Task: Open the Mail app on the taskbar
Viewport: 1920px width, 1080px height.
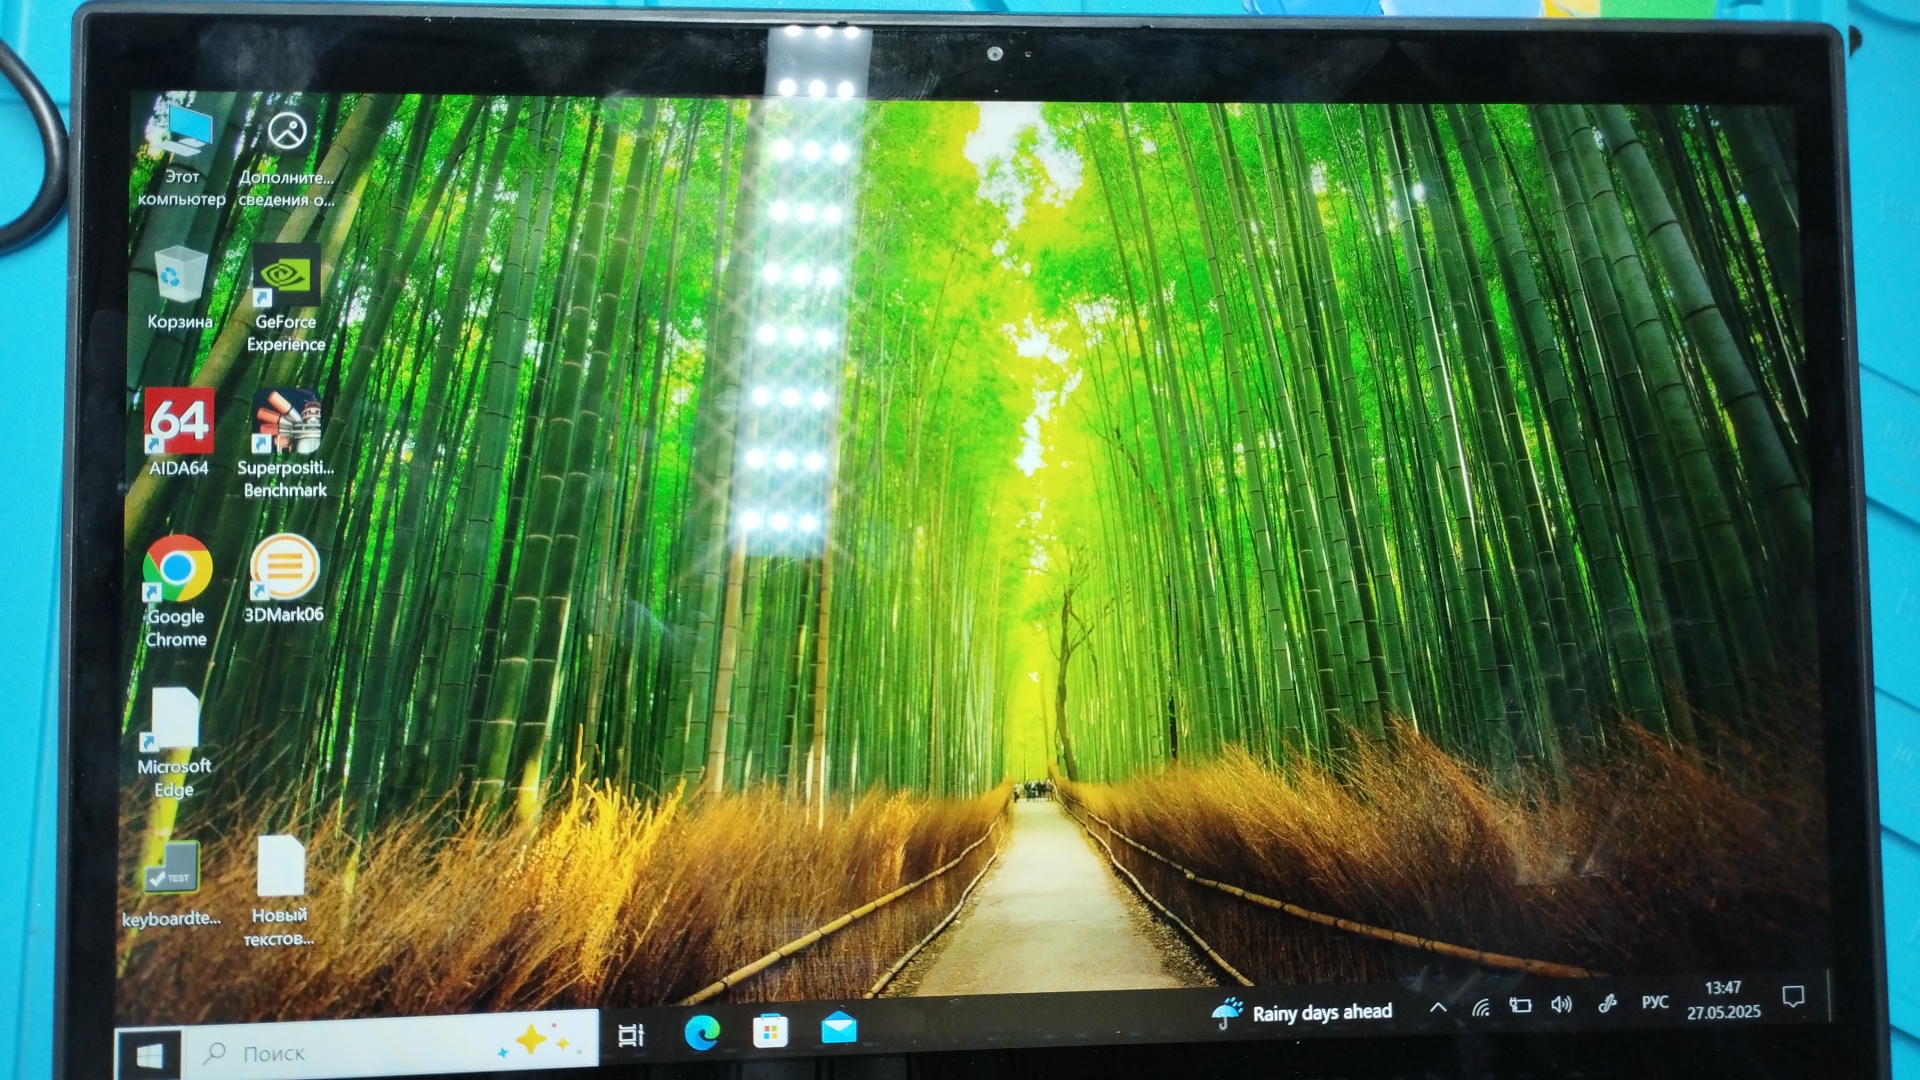Action: pyautogui.click(x=838, y=1028)
